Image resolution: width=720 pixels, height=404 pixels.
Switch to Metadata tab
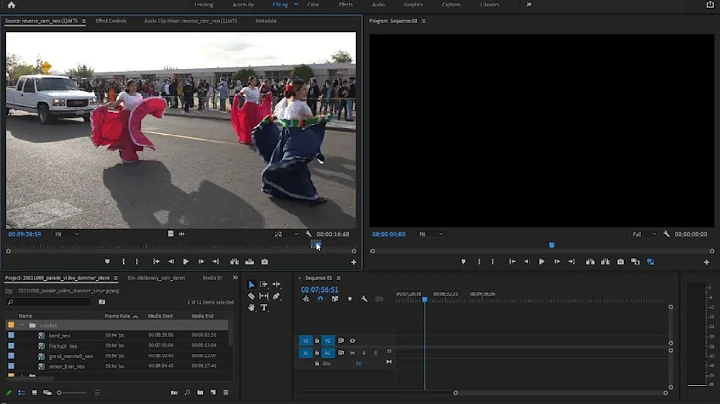(266, 21)
